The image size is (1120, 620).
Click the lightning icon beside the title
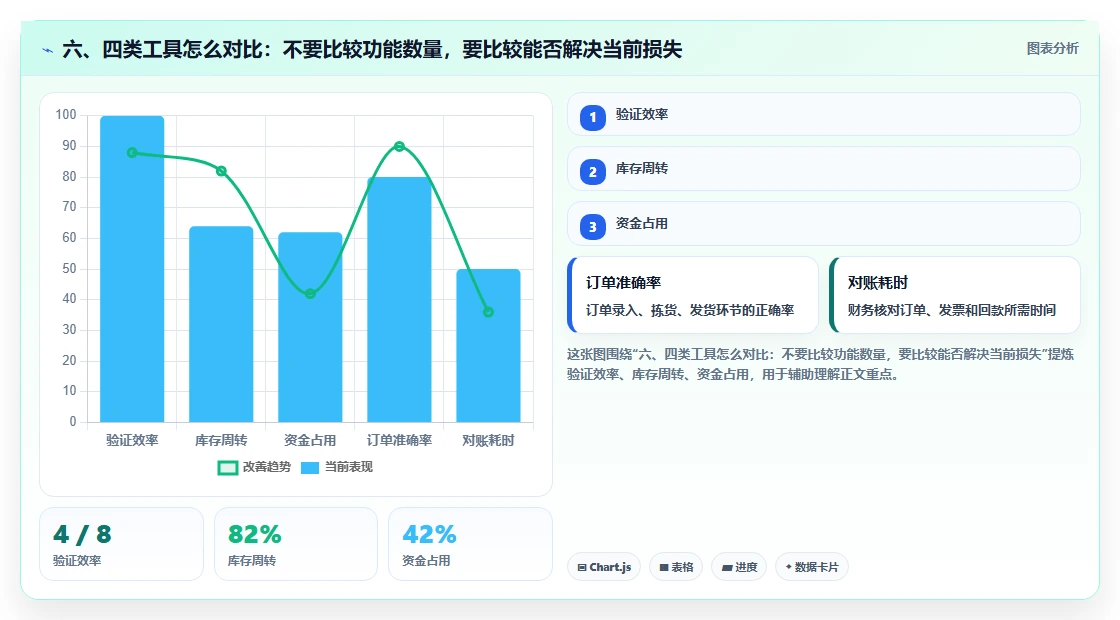tap(48, 50)
